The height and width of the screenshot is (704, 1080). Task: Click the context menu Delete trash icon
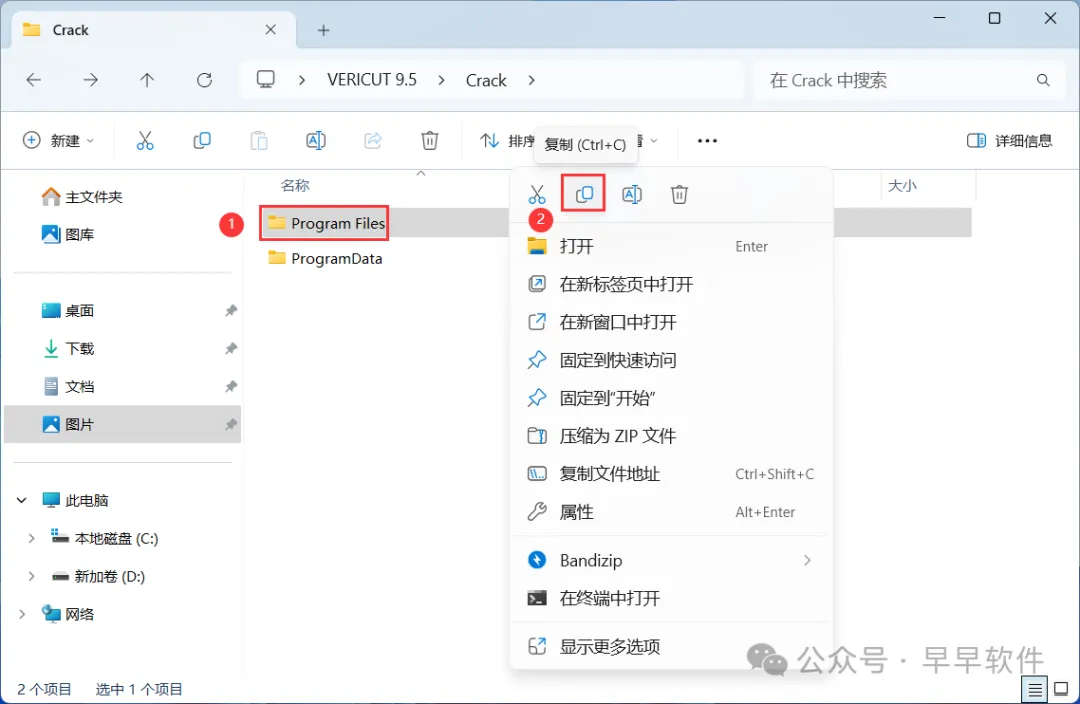tap(679, 194)
